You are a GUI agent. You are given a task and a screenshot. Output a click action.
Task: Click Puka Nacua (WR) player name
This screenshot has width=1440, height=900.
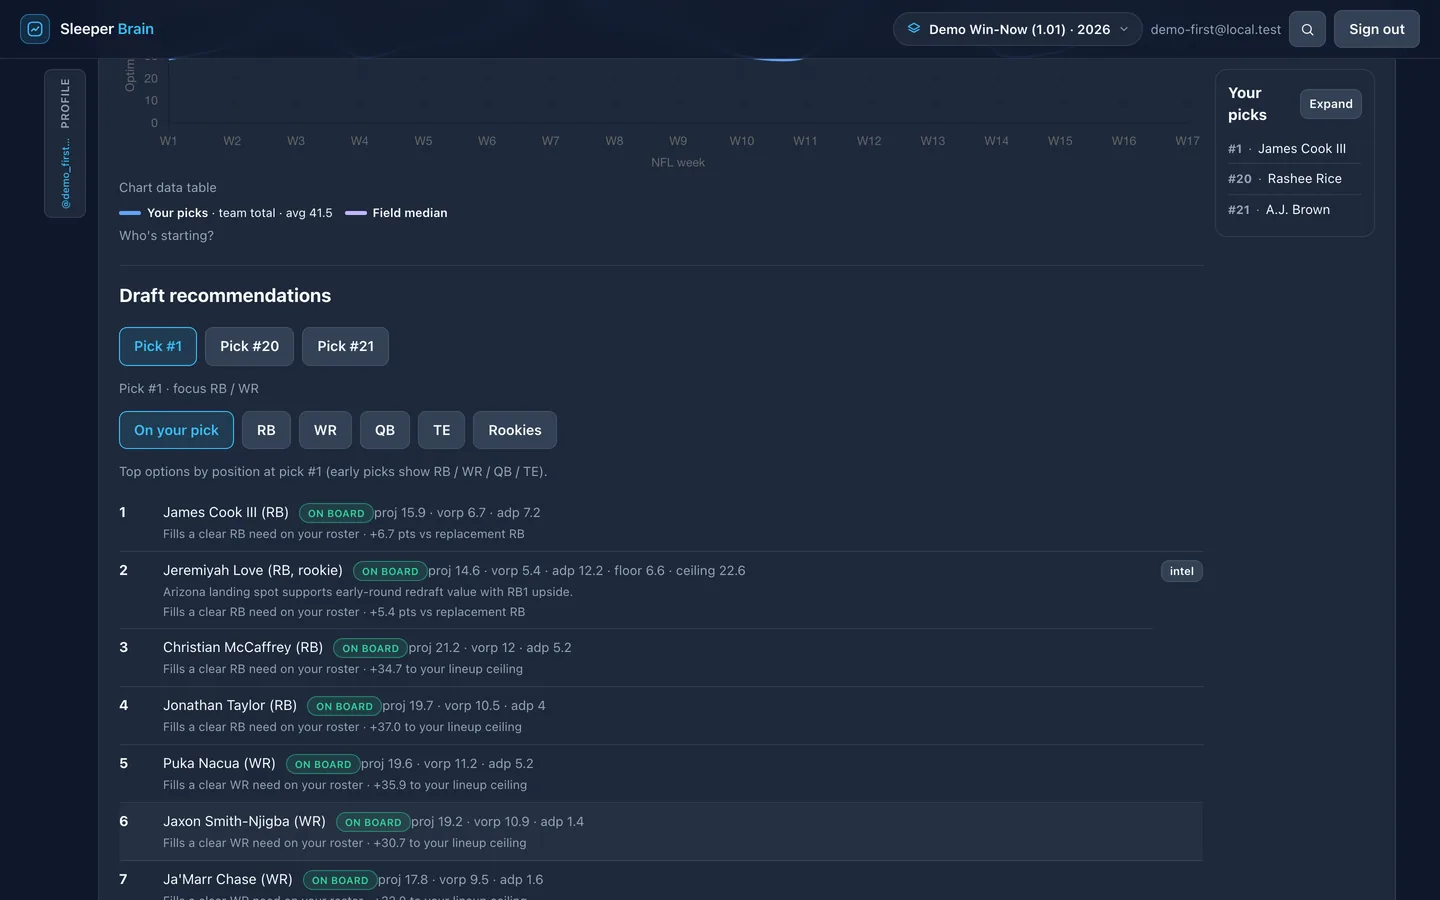coord(219,764)
